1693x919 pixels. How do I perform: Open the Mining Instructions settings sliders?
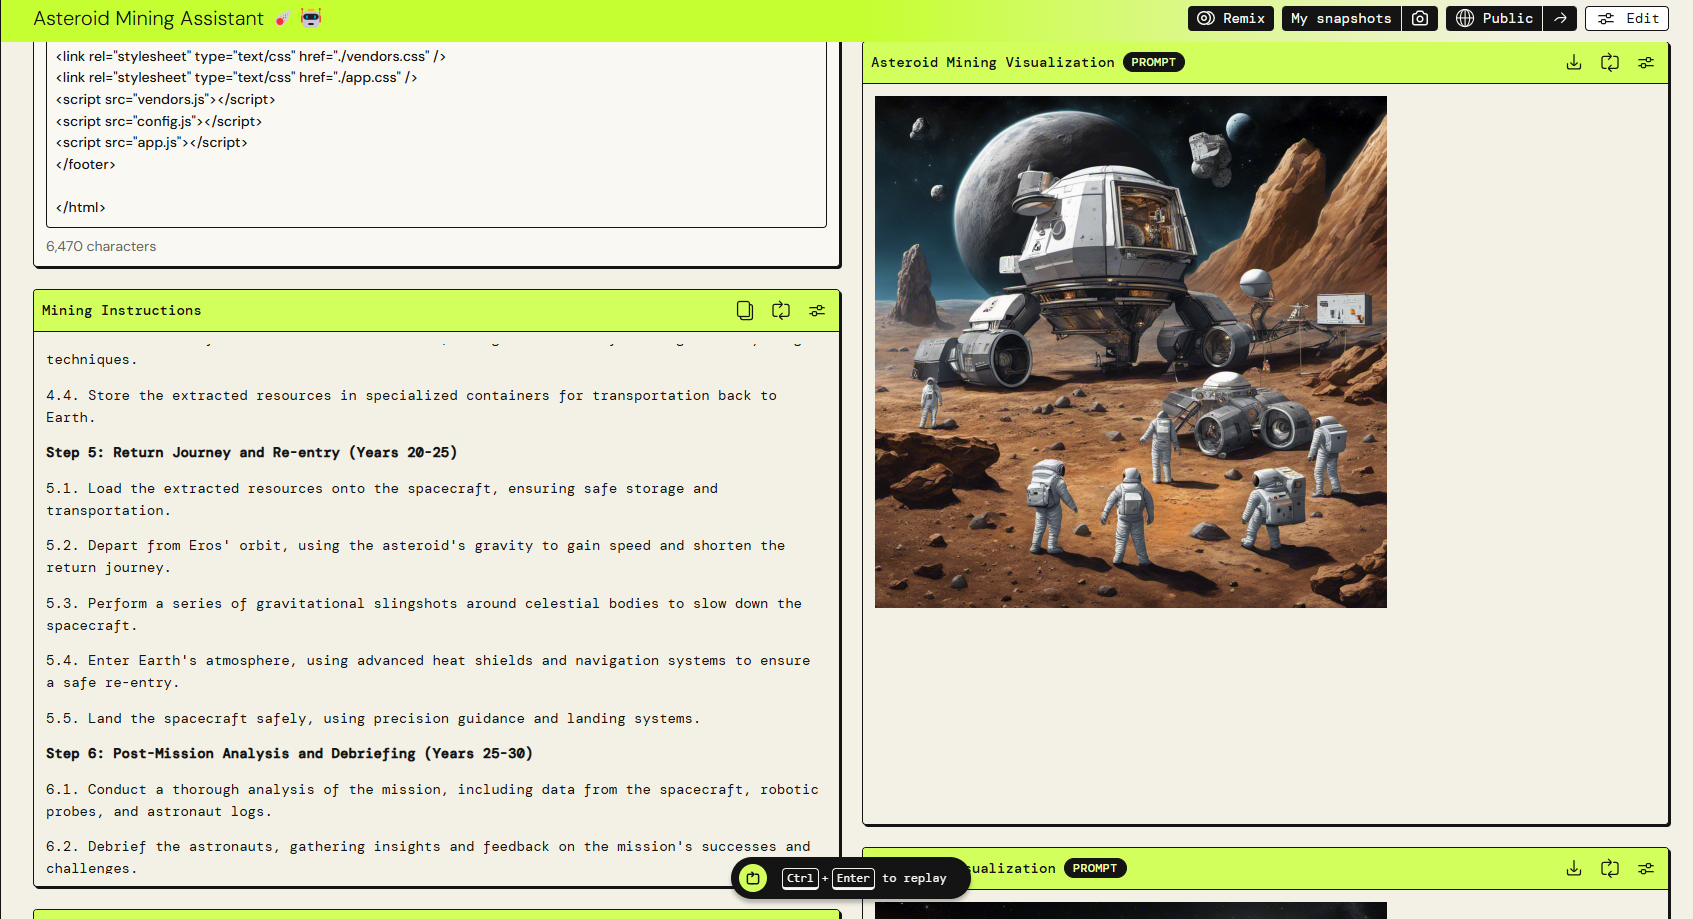pos(817,311)
